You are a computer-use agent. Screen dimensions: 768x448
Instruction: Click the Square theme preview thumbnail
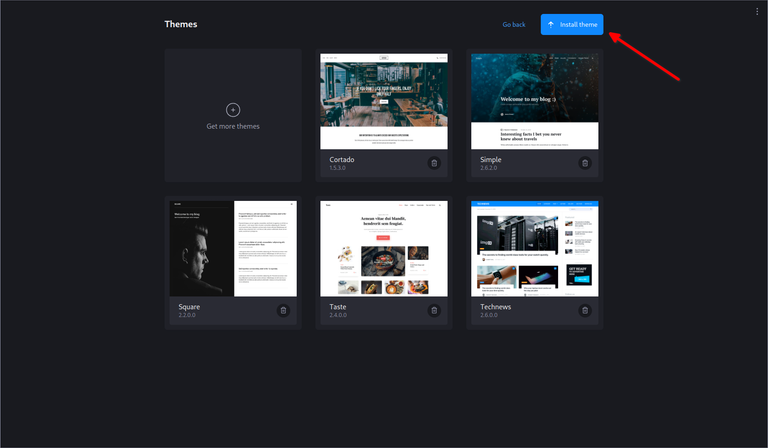(x=233, y=248)
